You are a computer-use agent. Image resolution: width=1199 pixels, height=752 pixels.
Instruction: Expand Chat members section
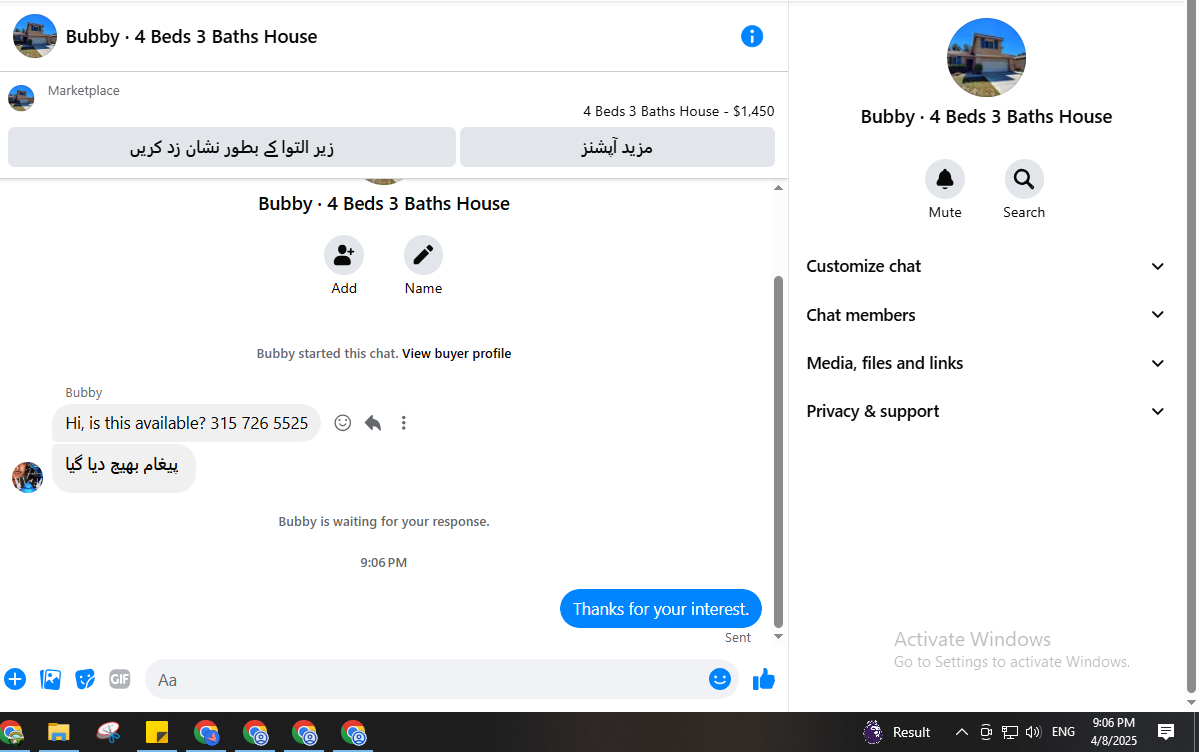tap(986, 315)
